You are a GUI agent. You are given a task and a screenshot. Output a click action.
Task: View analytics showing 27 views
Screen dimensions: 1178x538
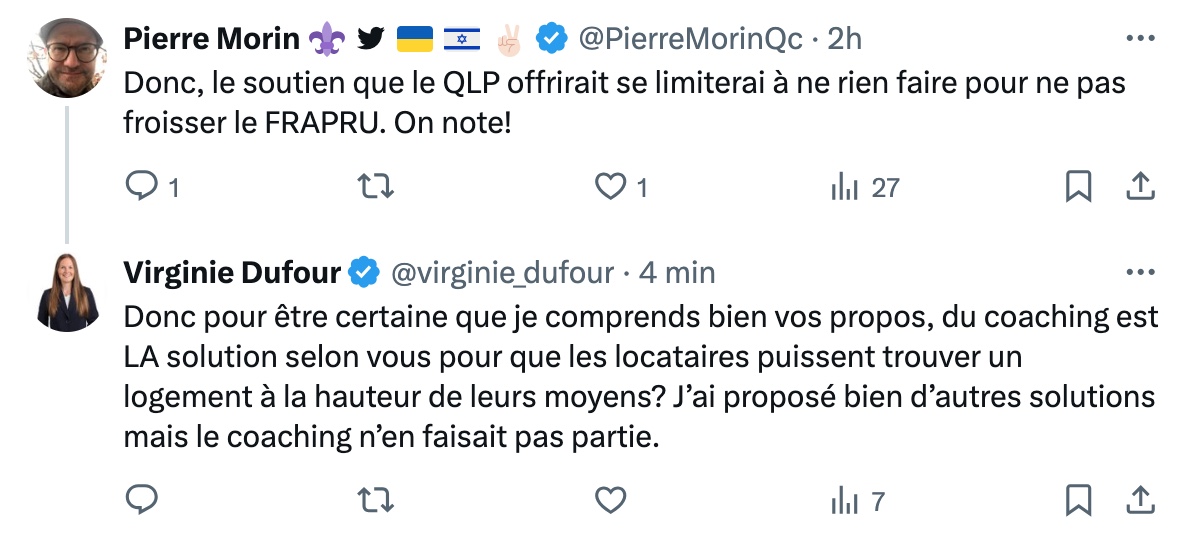tap(865, 187)
